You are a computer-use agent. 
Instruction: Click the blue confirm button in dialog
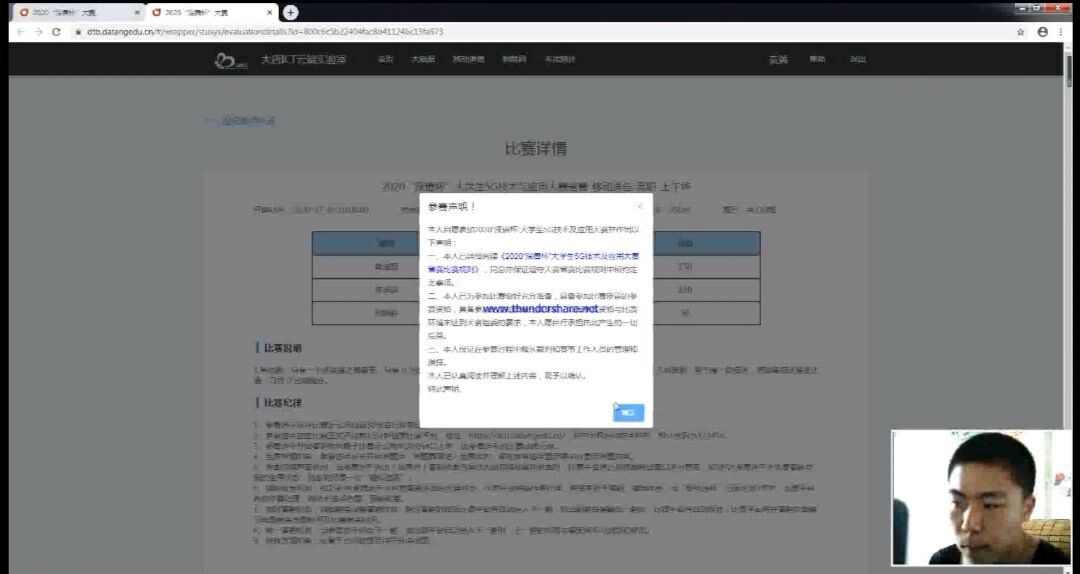[628, 412]
